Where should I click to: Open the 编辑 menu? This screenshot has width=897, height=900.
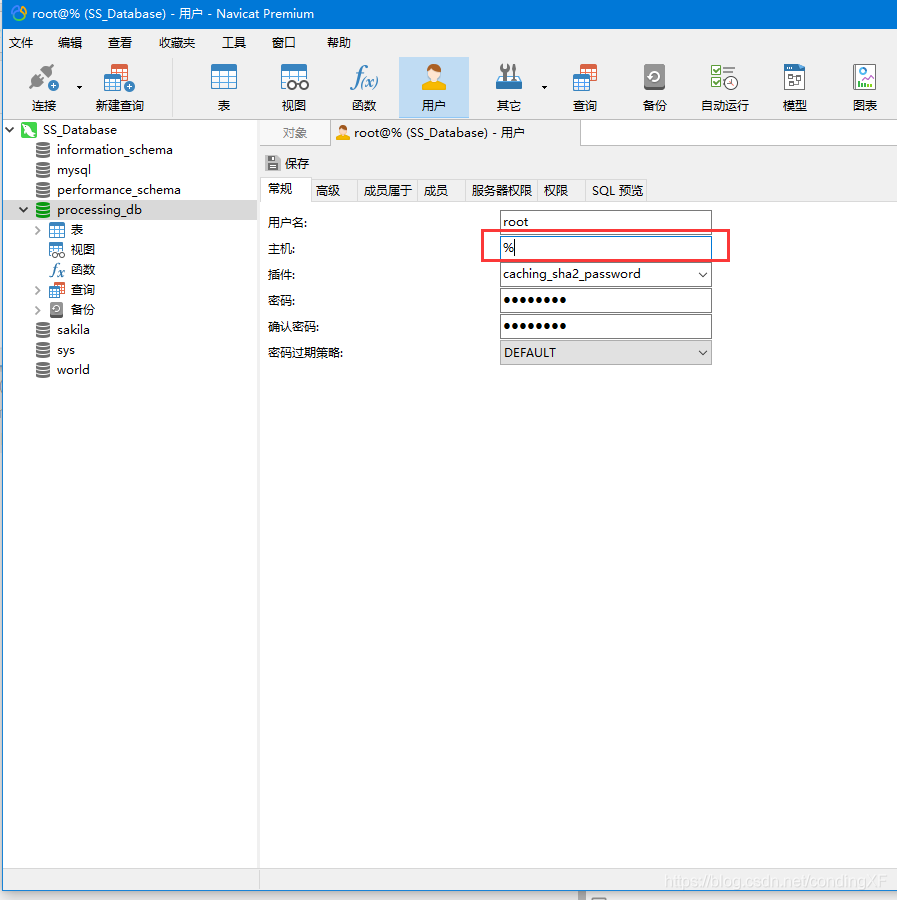click(x=70, y=42)
